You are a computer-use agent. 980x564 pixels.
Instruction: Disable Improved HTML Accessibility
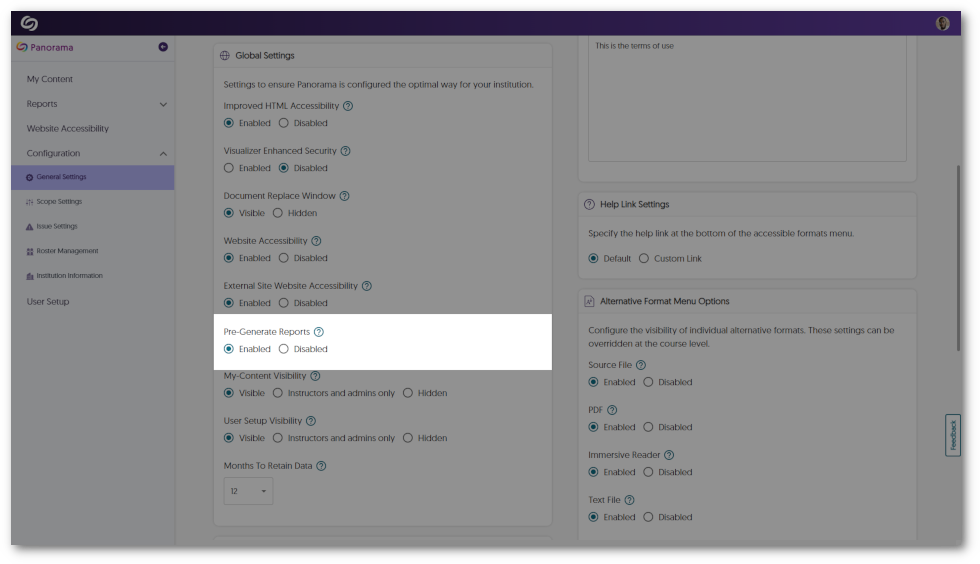tap(284, 123)
